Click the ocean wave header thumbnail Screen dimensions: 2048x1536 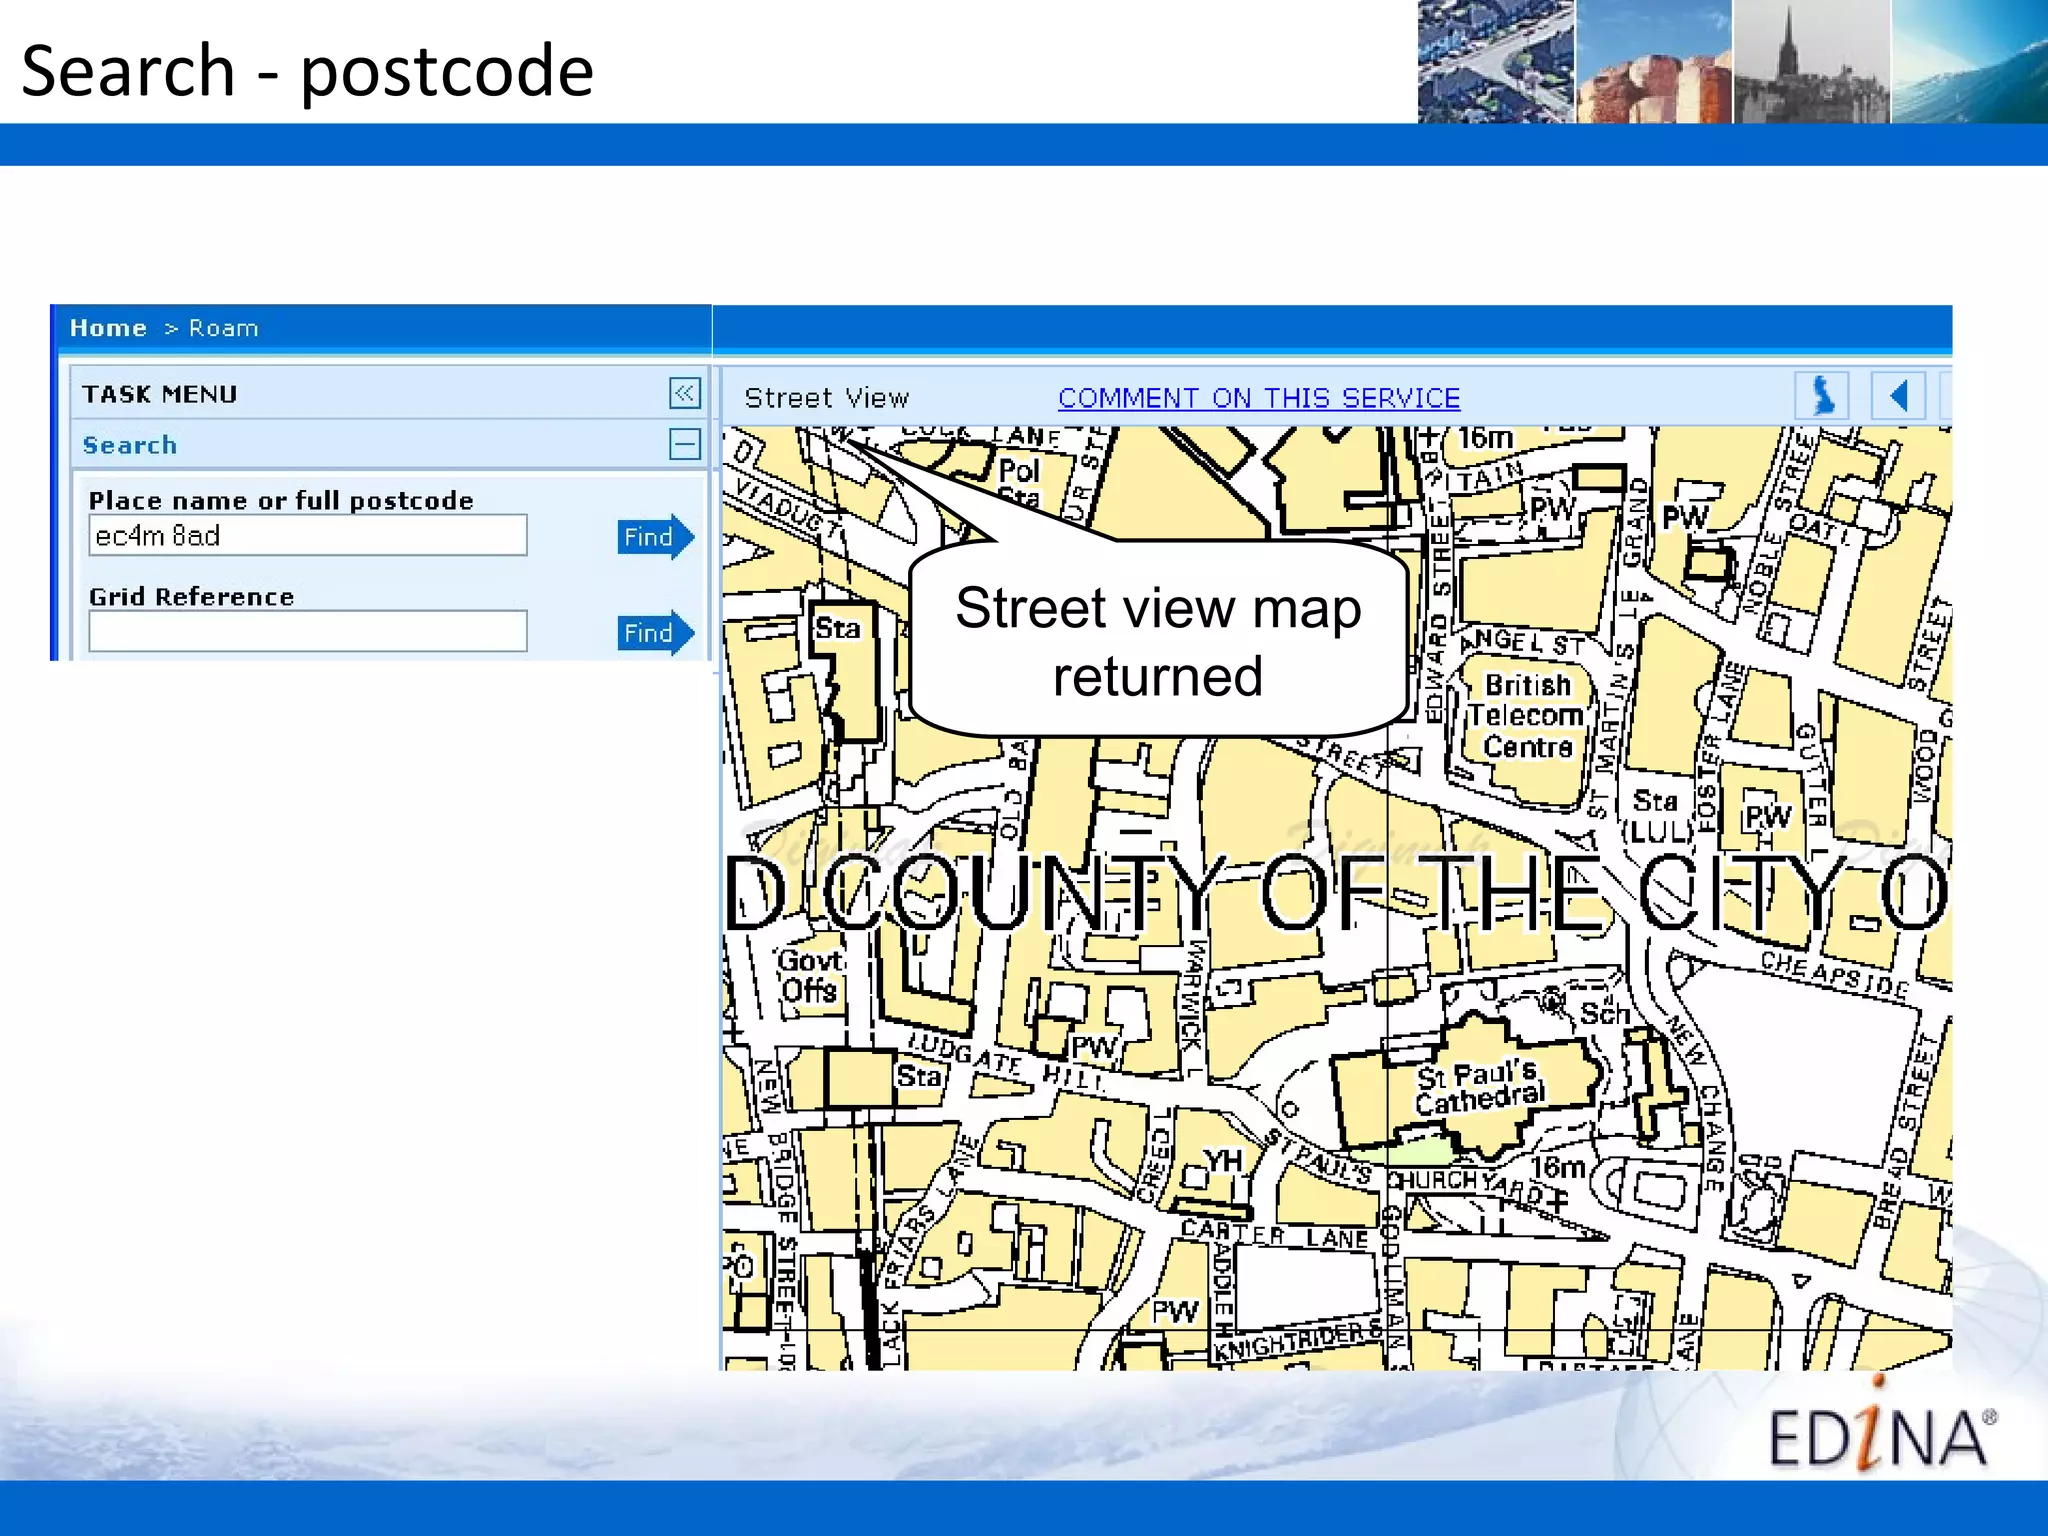pos(1970,62)
